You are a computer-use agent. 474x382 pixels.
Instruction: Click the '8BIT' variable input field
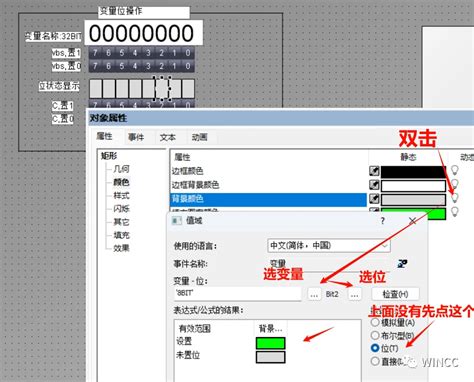237,294
